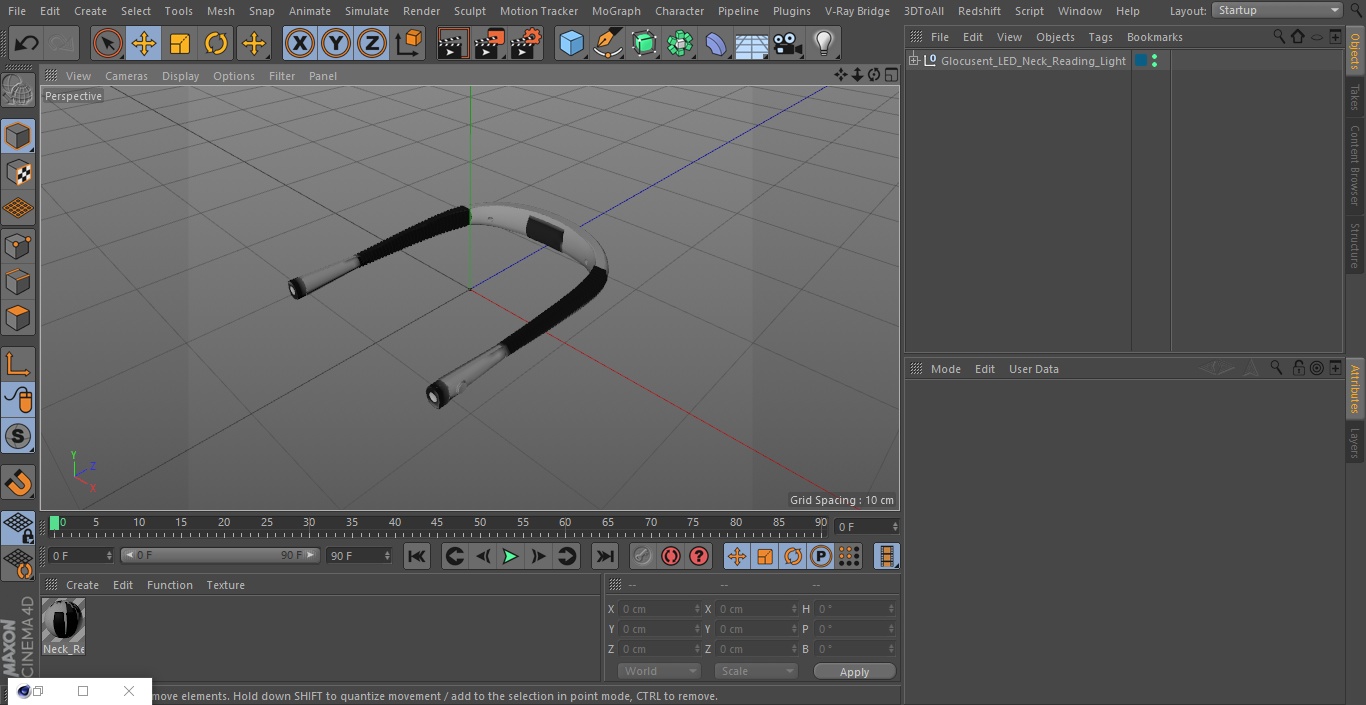This screenshot has height=705, width=1366.
Task: Switch to the Content Browser tab
Action: pos(1355,165)
